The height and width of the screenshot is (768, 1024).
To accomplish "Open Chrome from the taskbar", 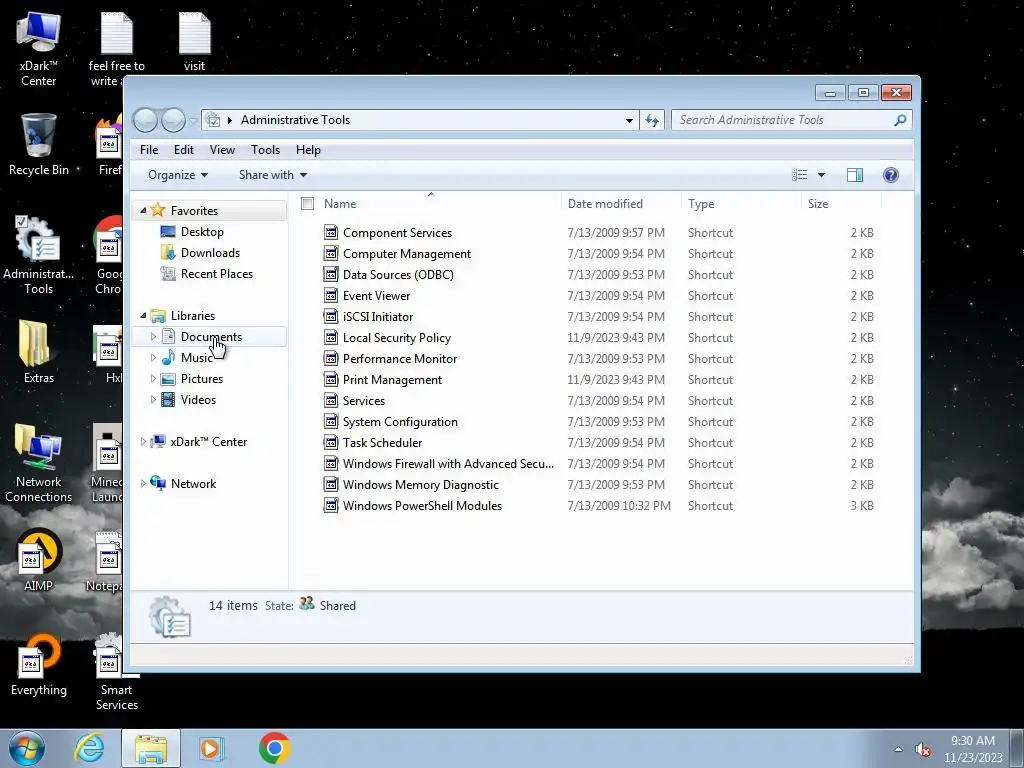I will point(274,748).
